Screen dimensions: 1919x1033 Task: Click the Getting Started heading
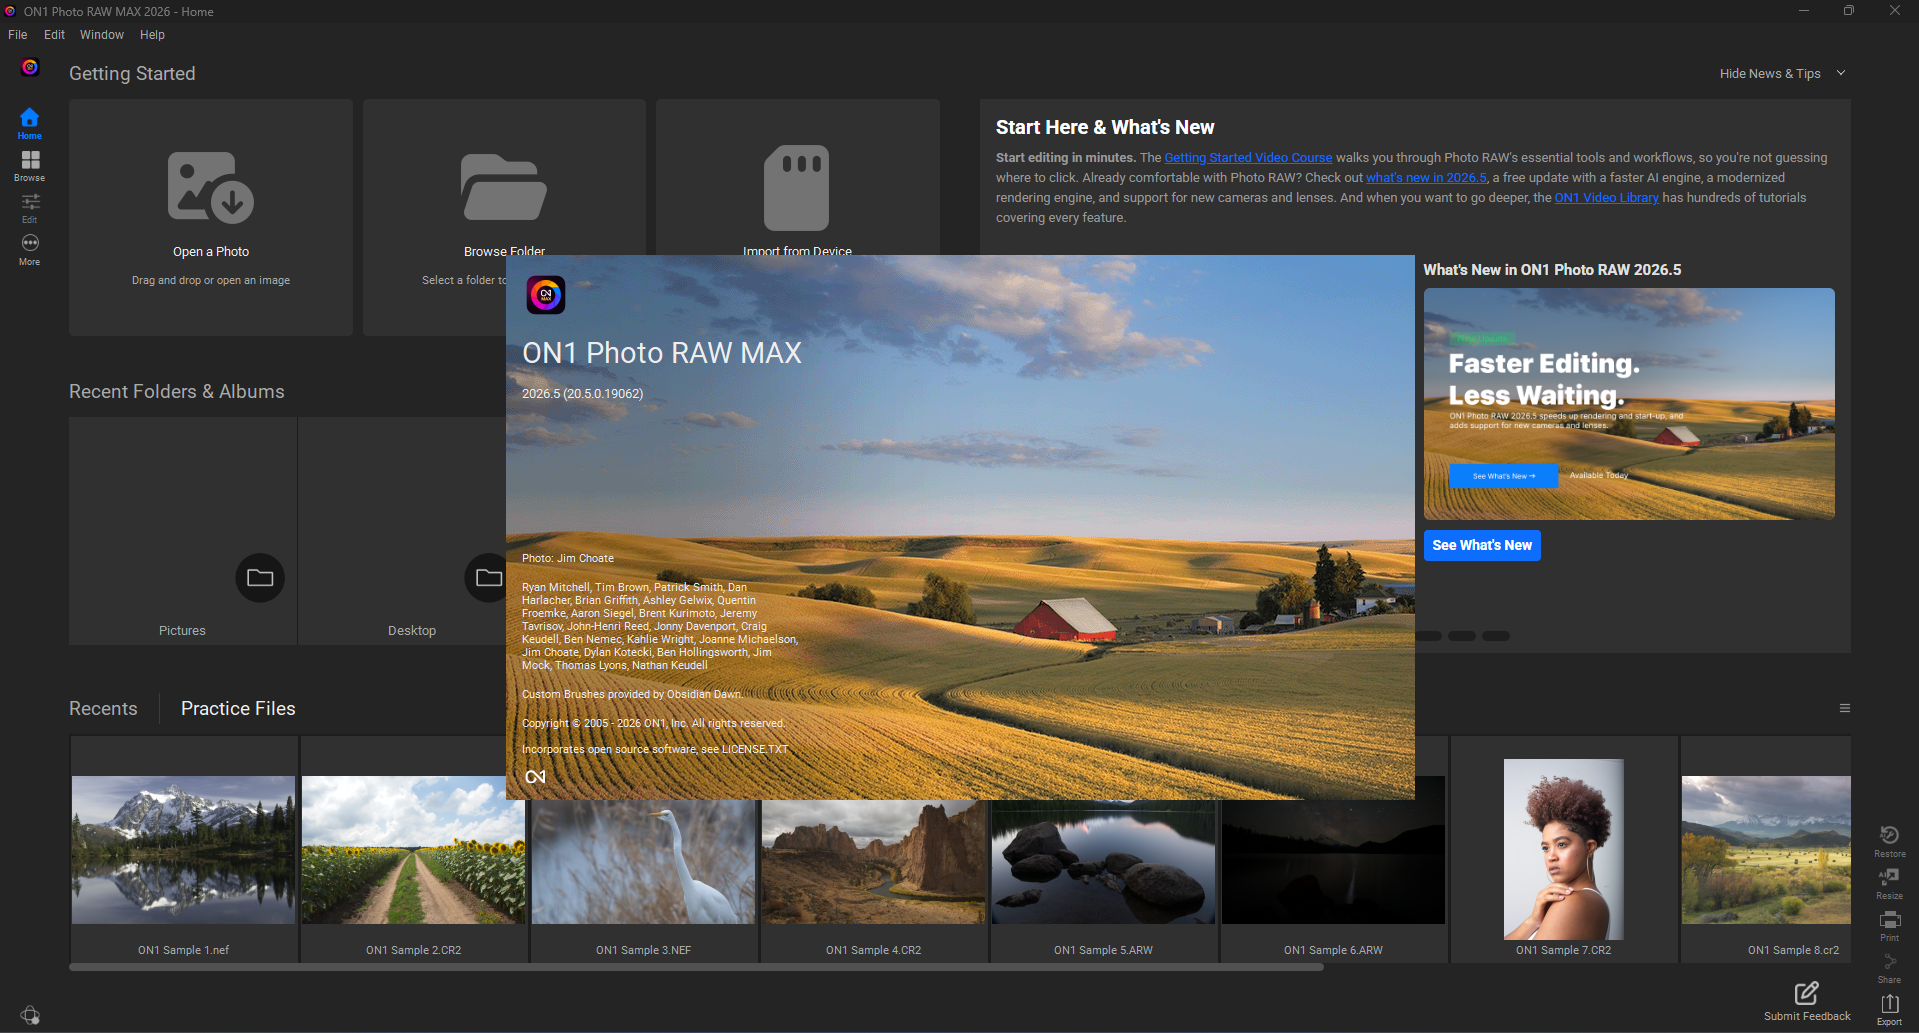[x=132, y=74]
